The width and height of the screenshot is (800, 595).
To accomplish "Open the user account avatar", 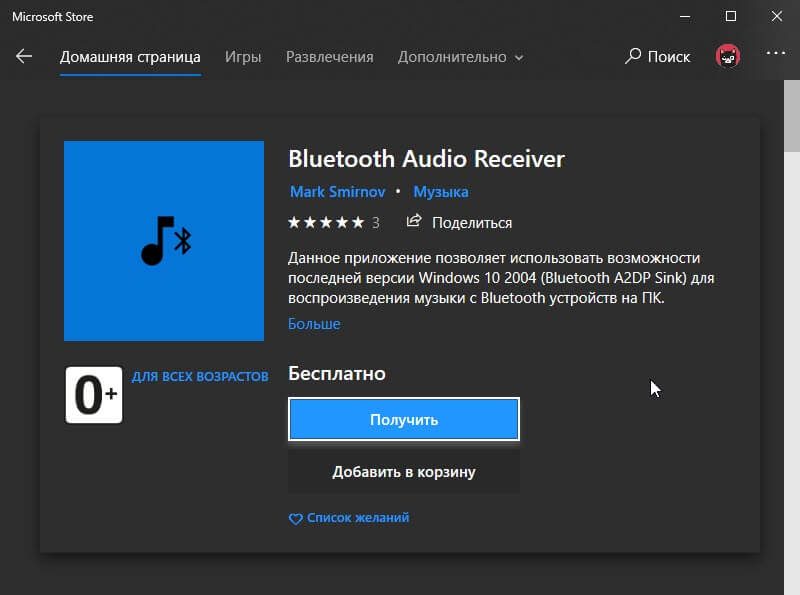I will coord(728,56).
